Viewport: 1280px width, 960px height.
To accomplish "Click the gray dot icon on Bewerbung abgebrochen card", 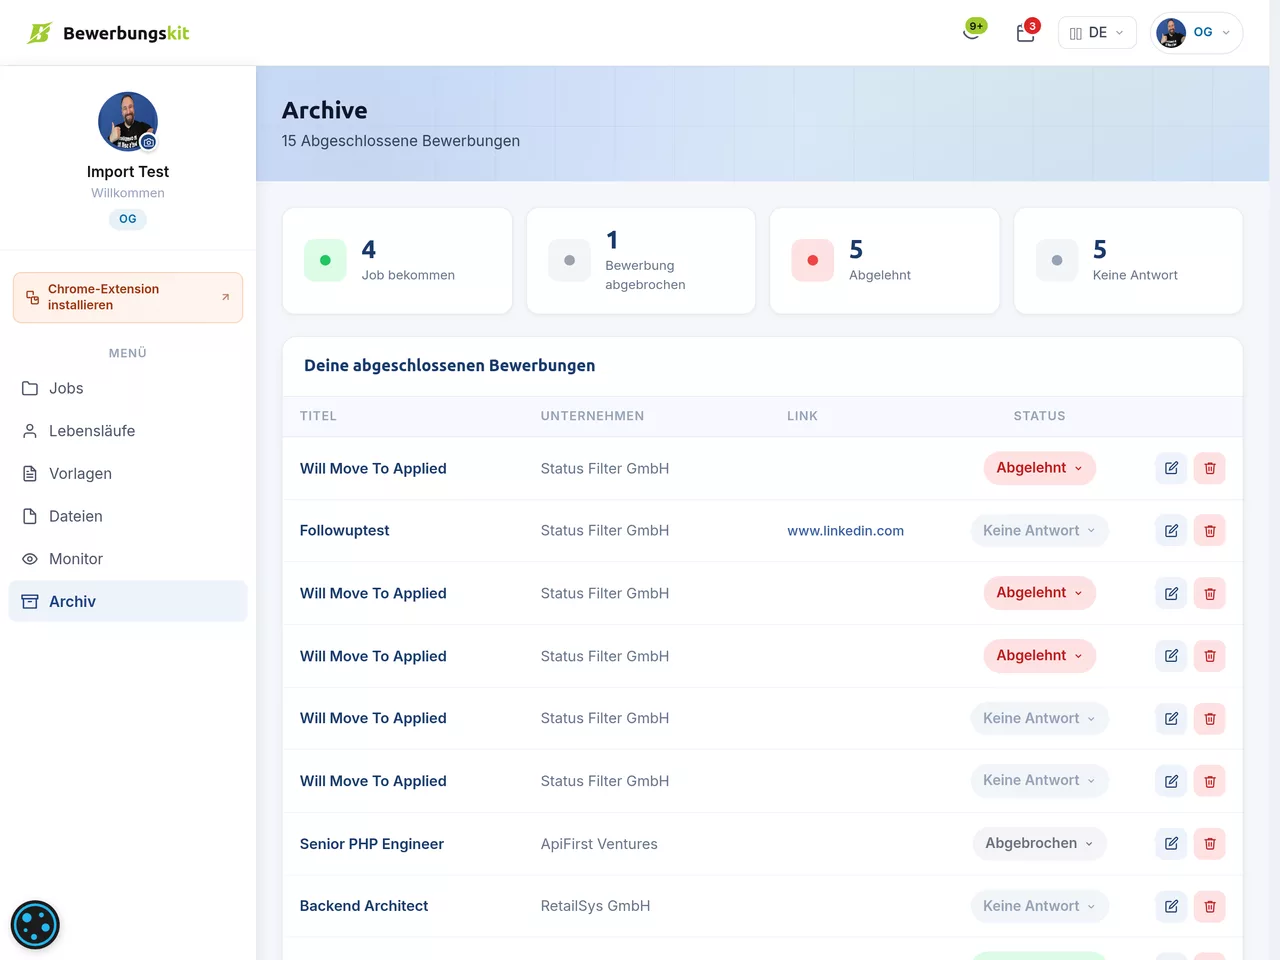I will 569,260.
